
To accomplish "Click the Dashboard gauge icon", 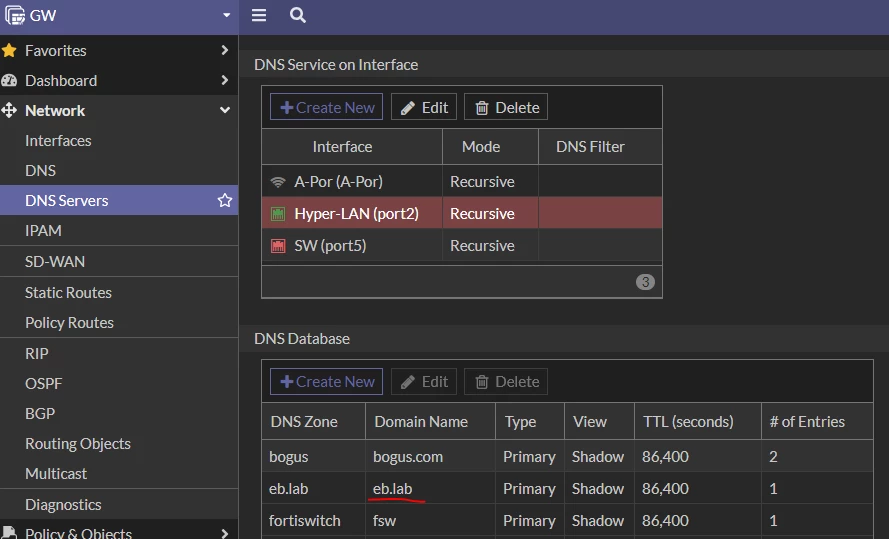I will coord(9,80).
